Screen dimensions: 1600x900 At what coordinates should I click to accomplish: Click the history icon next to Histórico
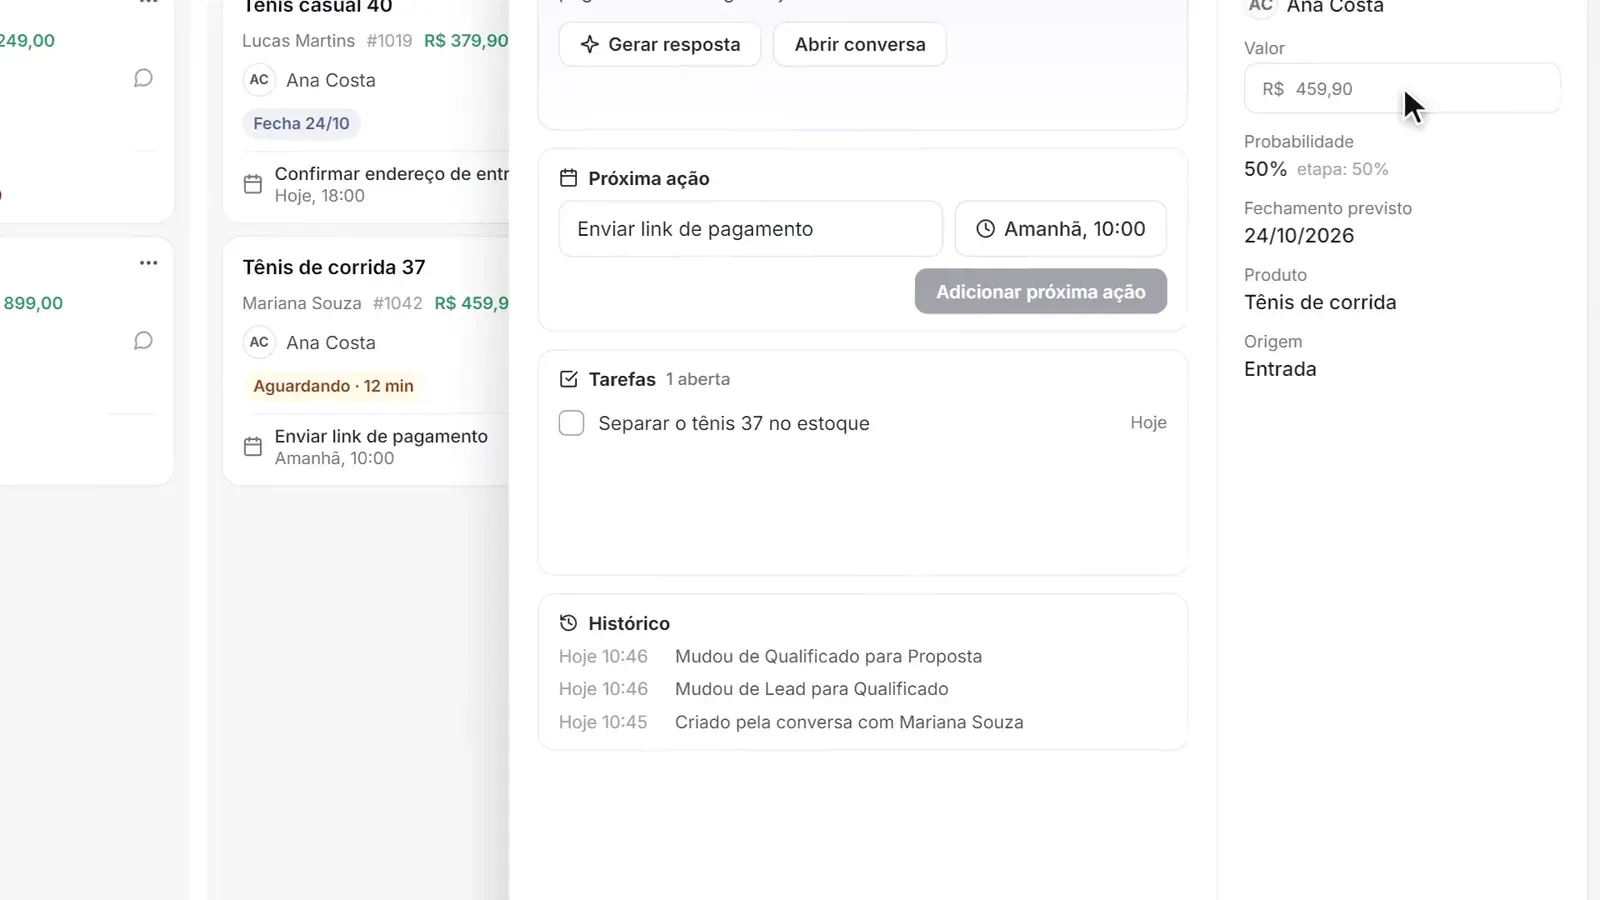click(568, 623)
